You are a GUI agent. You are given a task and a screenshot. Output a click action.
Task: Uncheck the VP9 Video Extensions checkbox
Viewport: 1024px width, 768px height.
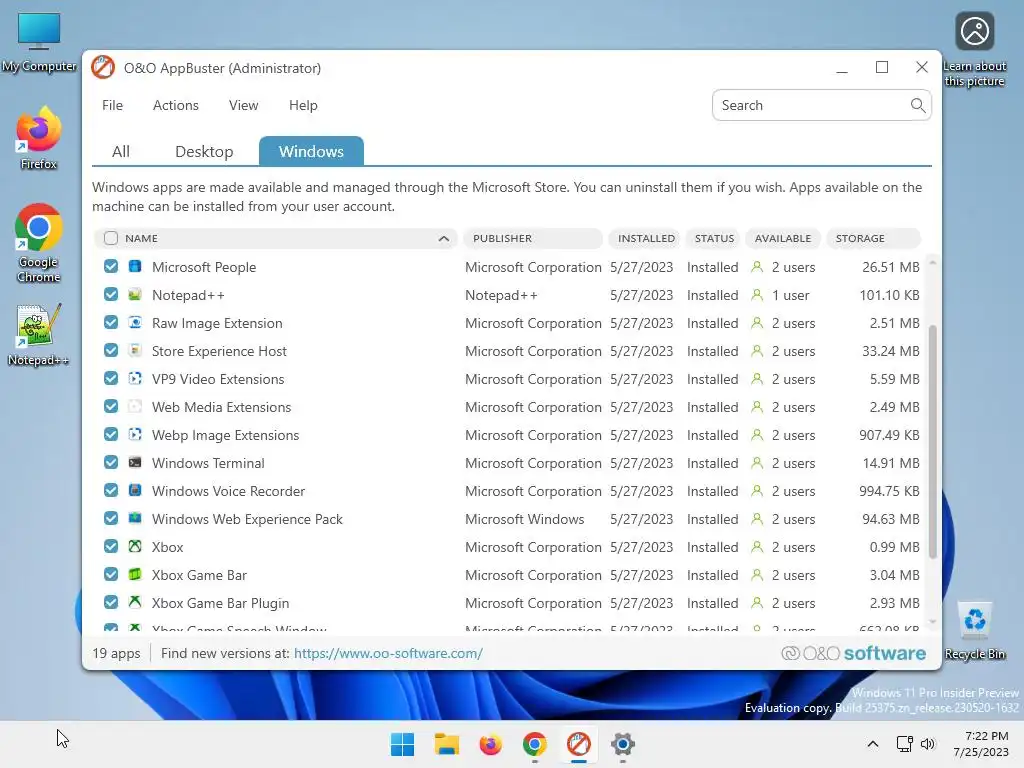coord(111,379)
